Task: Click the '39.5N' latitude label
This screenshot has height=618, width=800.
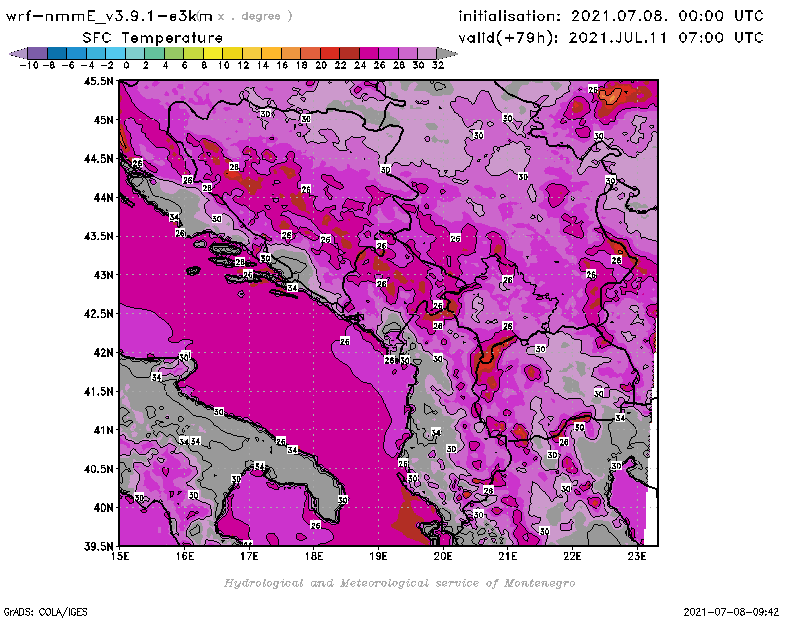Action: pos(98,547)
